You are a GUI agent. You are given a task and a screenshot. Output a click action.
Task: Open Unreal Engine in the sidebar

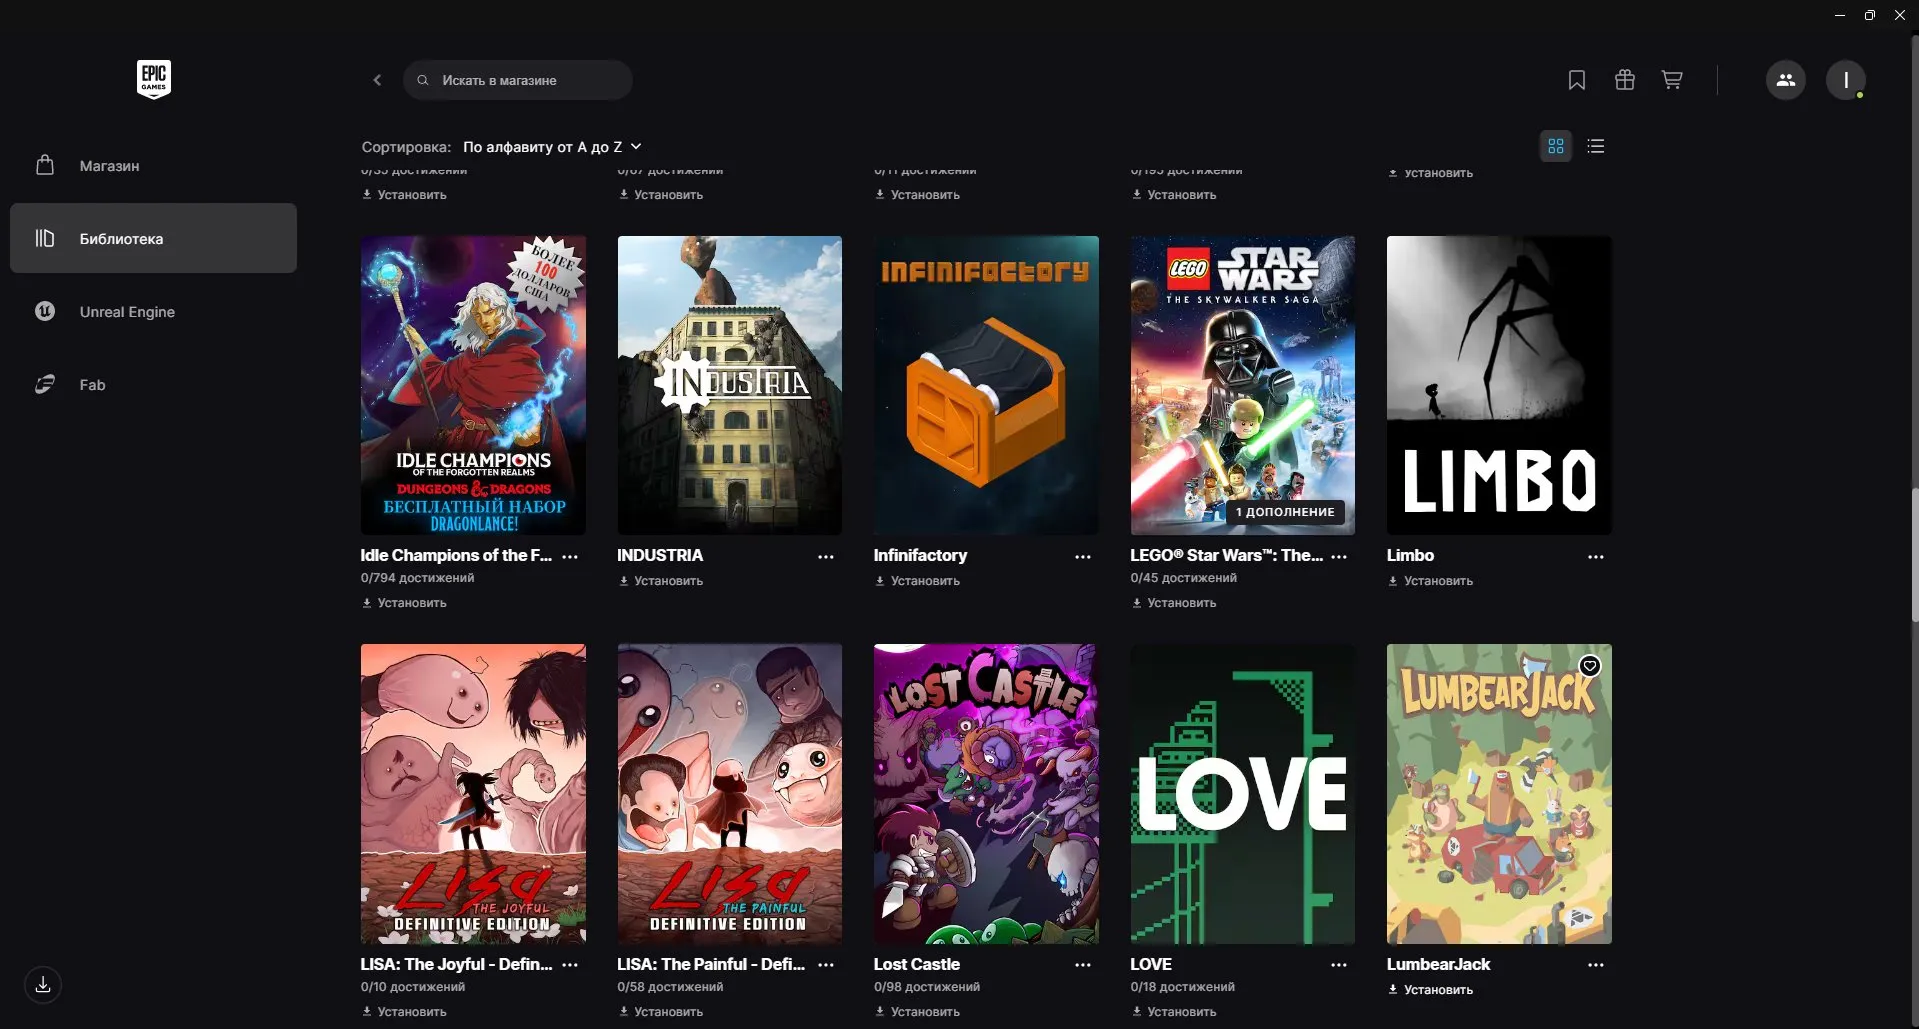point(153,311)
